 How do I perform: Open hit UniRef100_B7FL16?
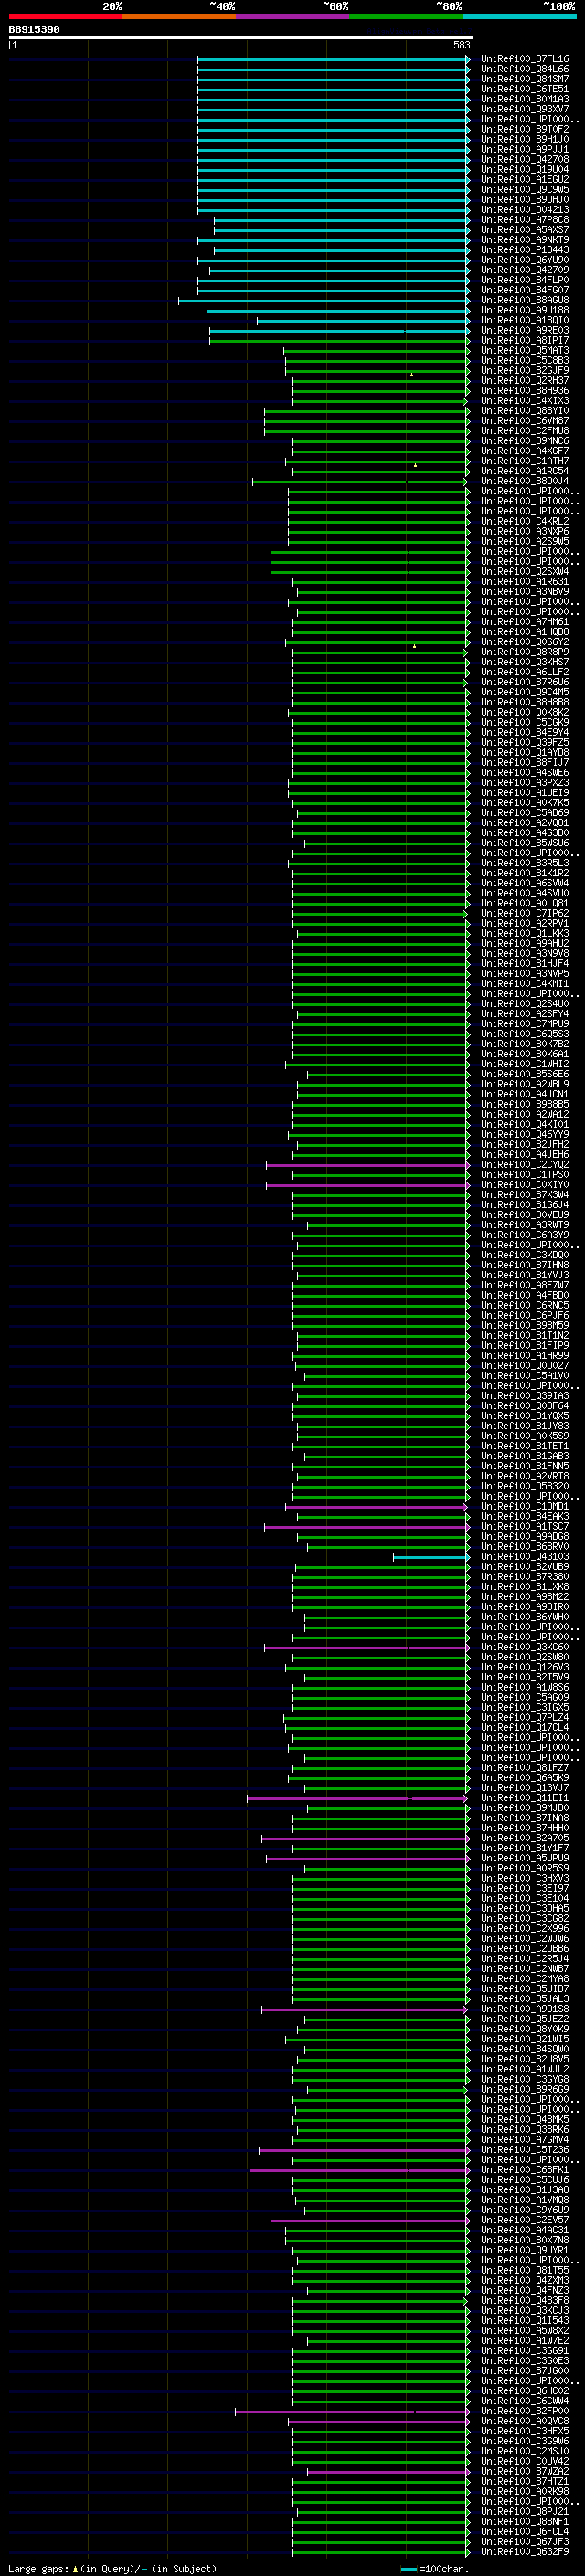tap(525, 59)
